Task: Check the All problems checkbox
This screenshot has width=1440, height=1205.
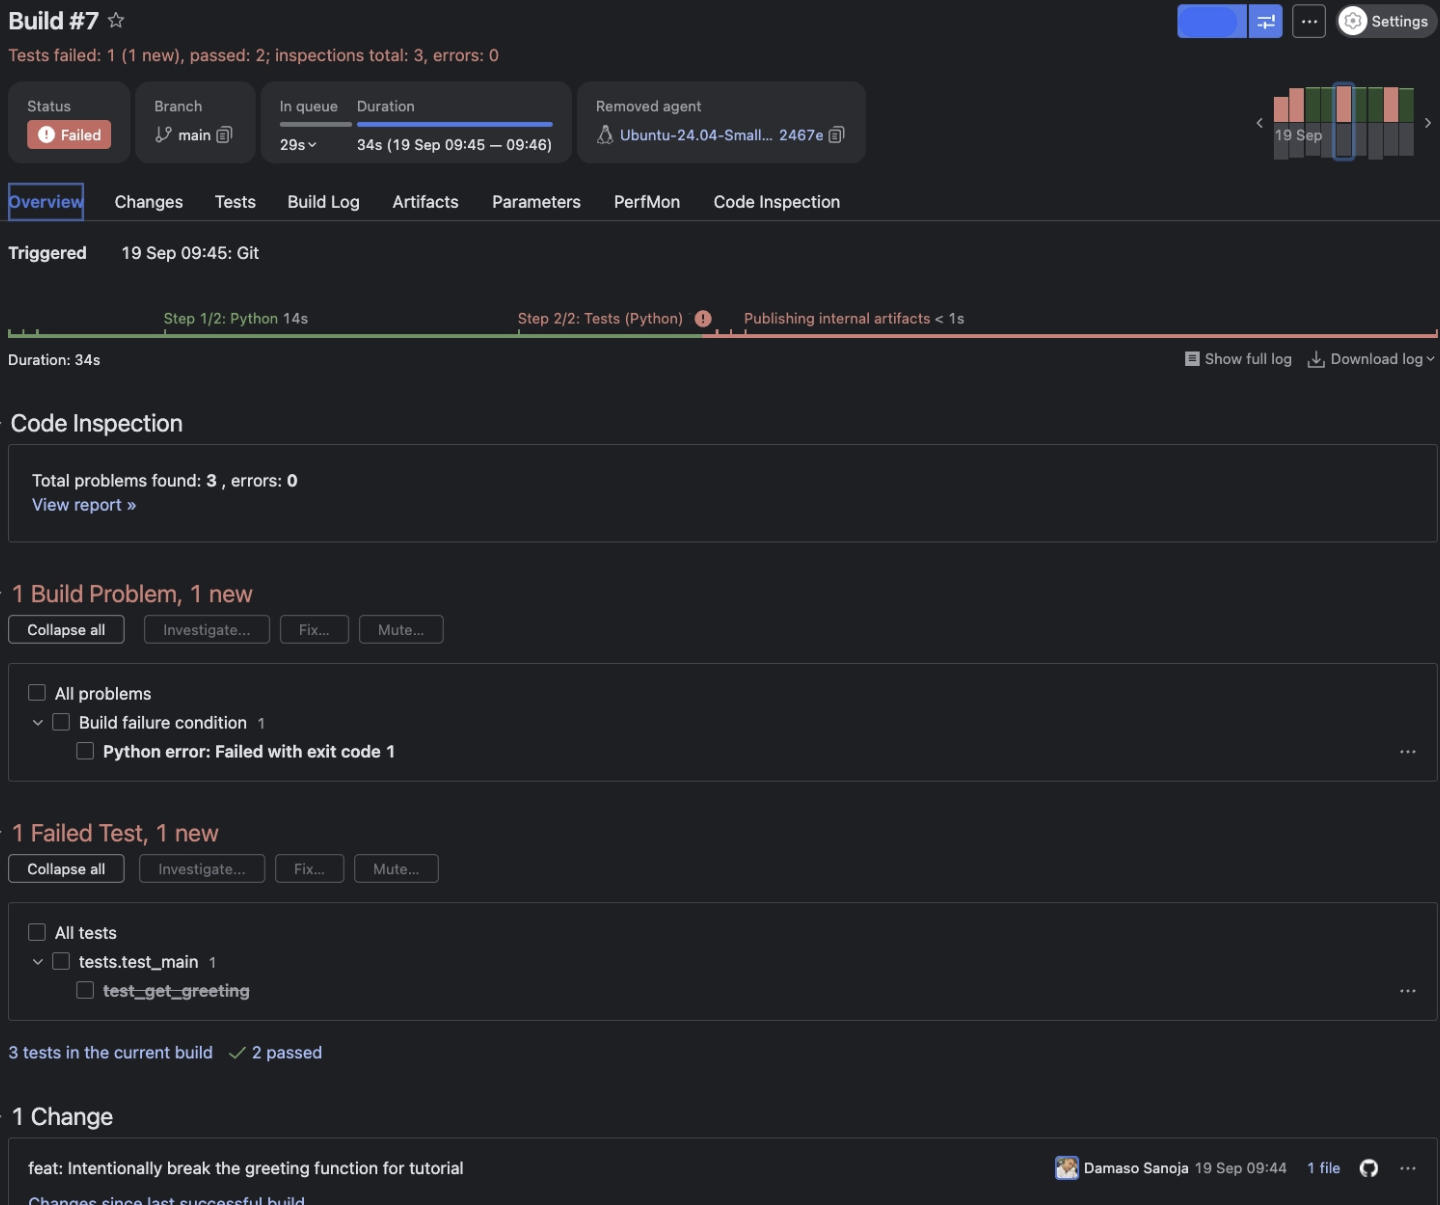Action: tap(37, 693)
